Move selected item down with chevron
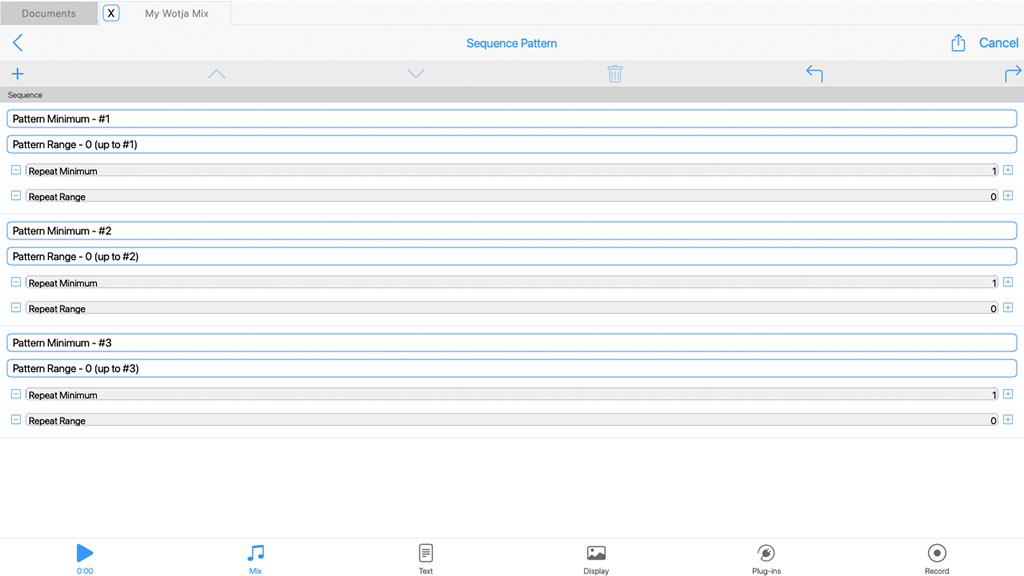The image size is (1024, 576). click(x=416, y=74)
